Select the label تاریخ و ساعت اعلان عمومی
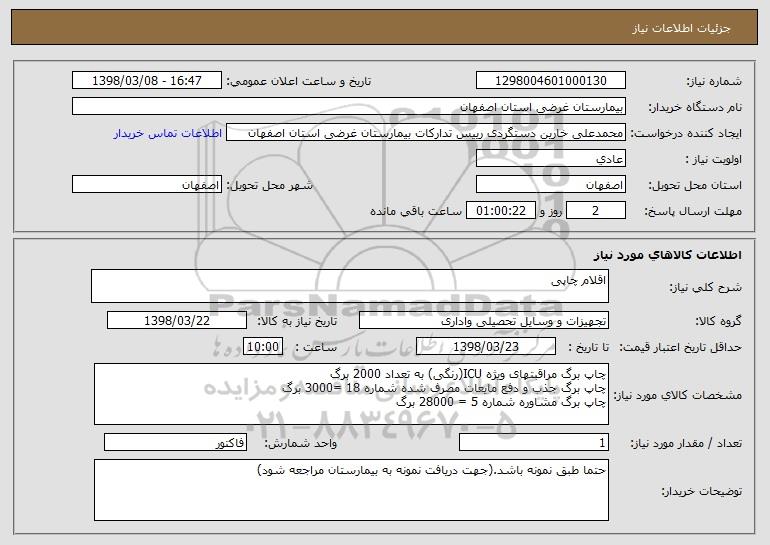770x545 pixels. point(299,81)
